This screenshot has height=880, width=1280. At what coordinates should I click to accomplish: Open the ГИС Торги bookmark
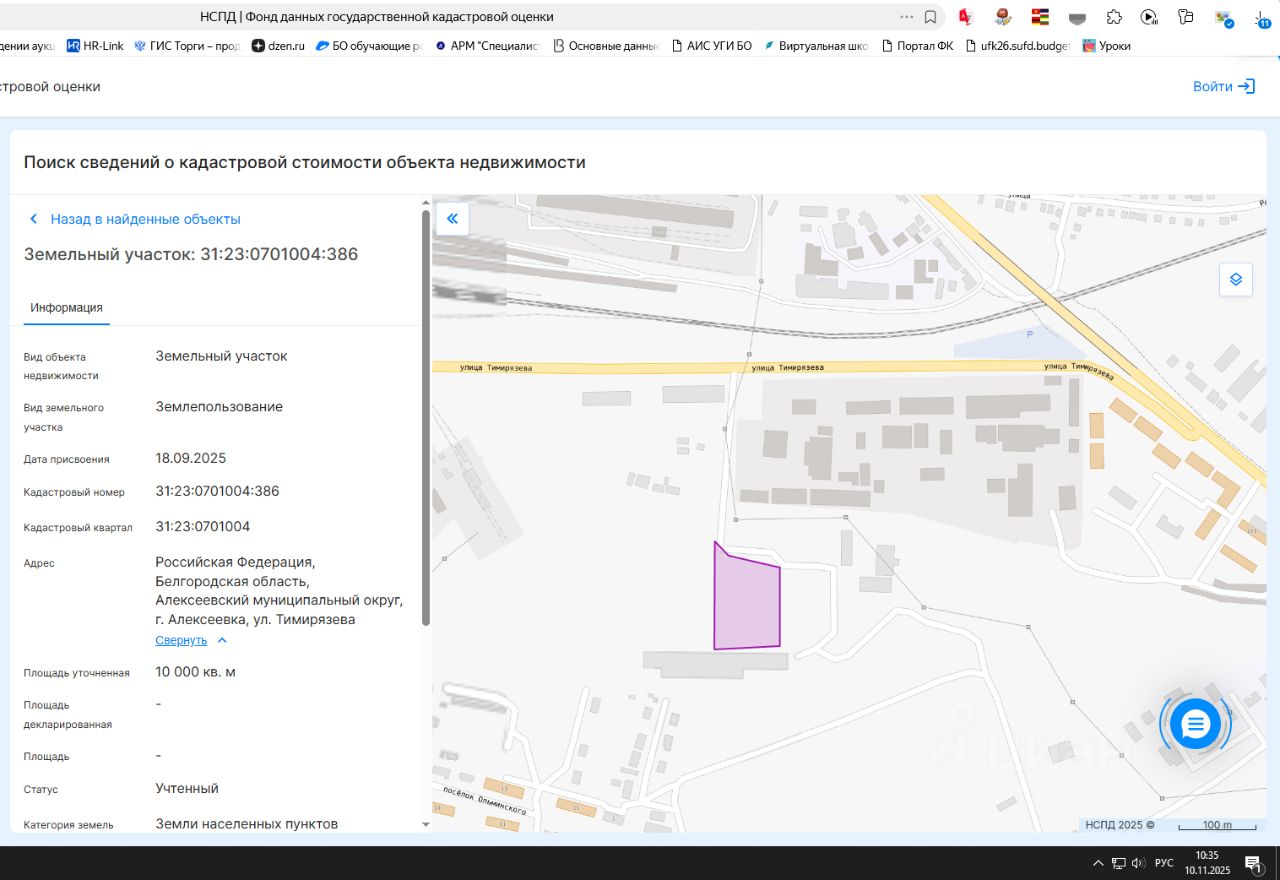click(187, 46)
